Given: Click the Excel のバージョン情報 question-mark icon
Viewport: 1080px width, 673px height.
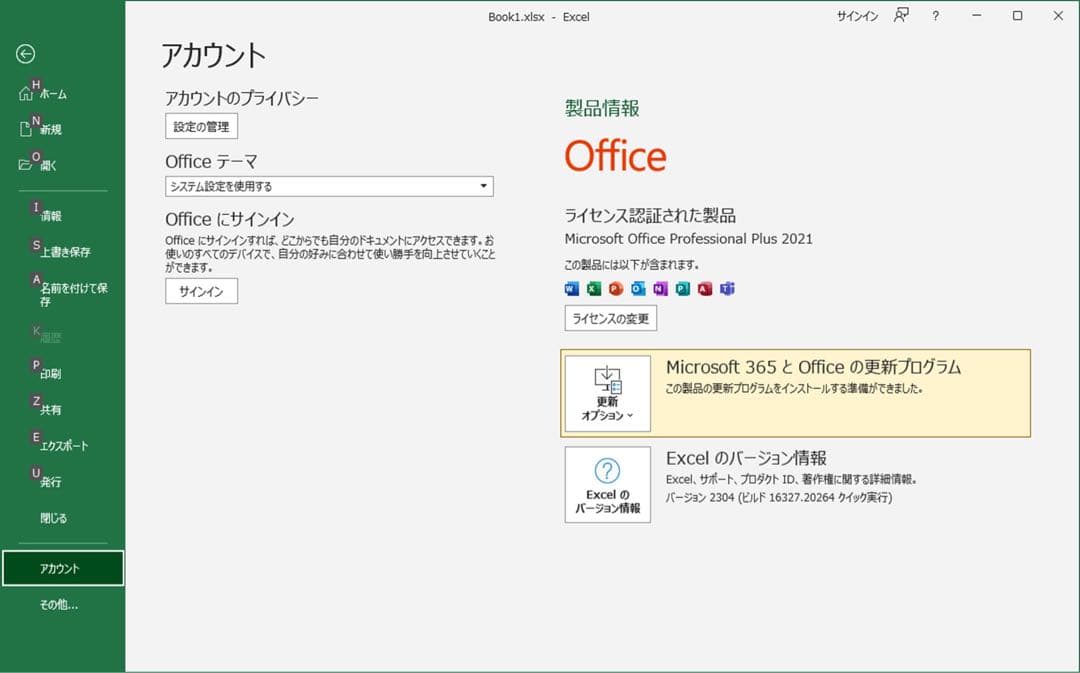Looking at the screenshot, I should pyautogui.click(x=608, y=470).
